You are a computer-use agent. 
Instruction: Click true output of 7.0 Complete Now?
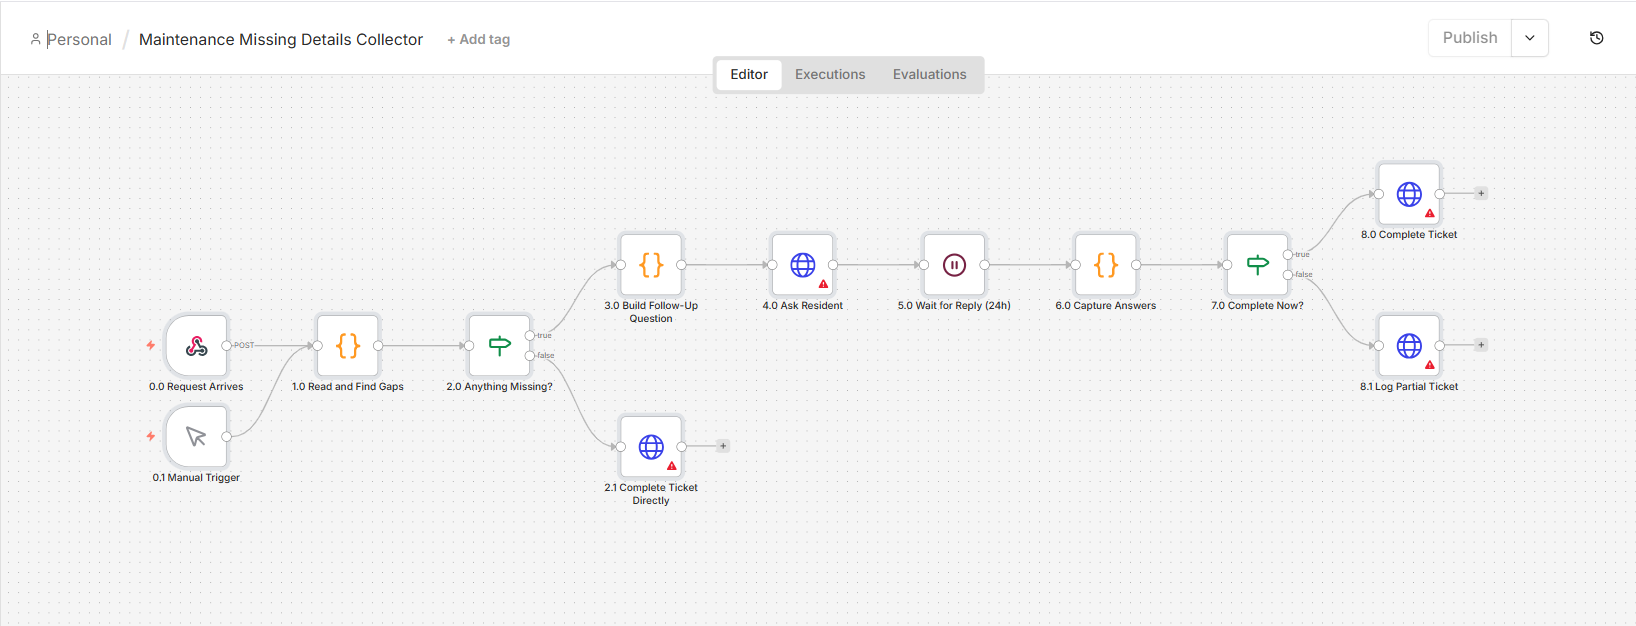[1288, 255]
